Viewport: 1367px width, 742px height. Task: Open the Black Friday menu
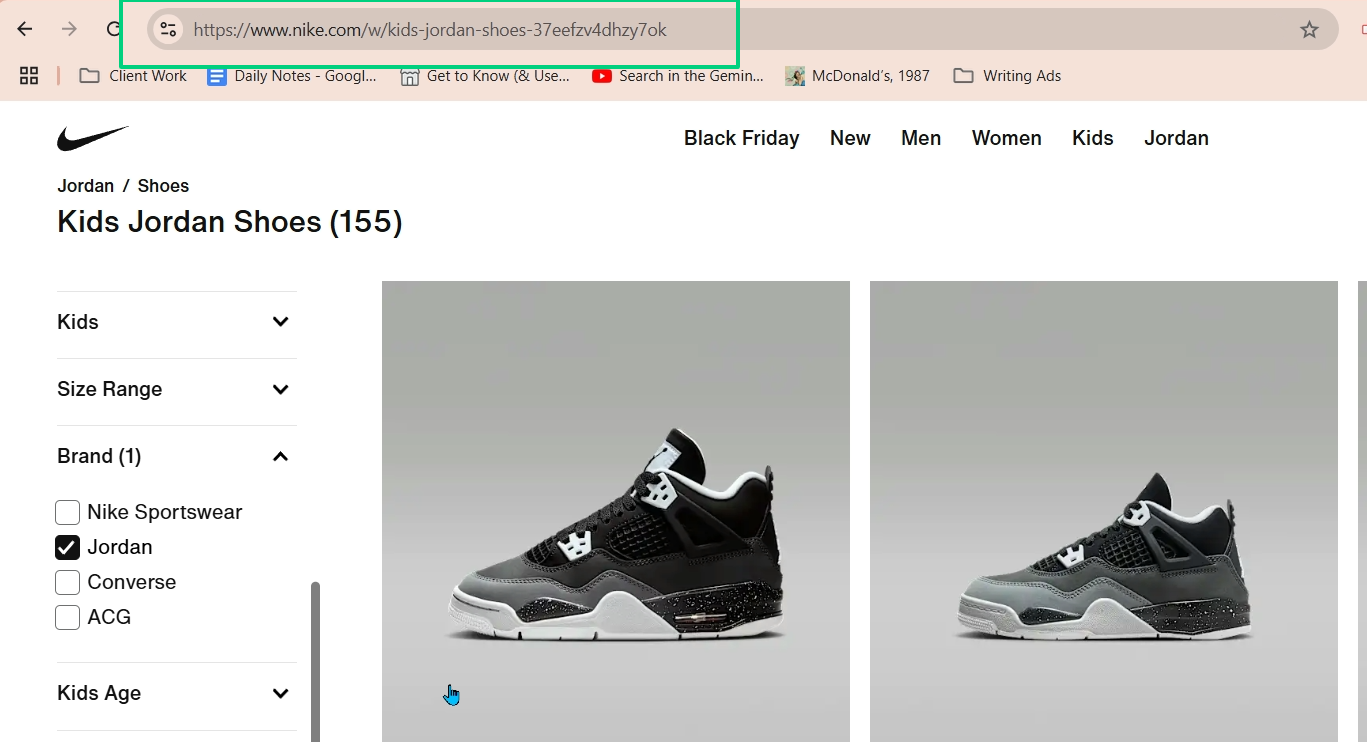tap(741, 138)
